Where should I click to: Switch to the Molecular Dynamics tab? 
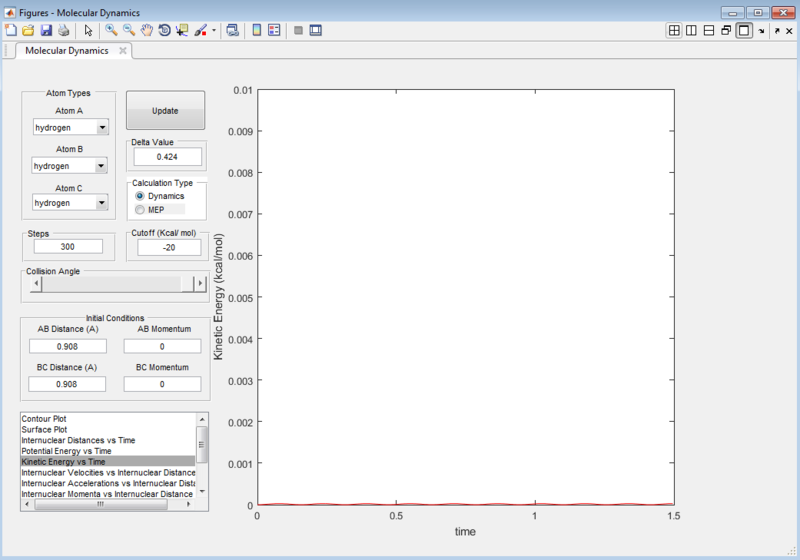(68, 50)
